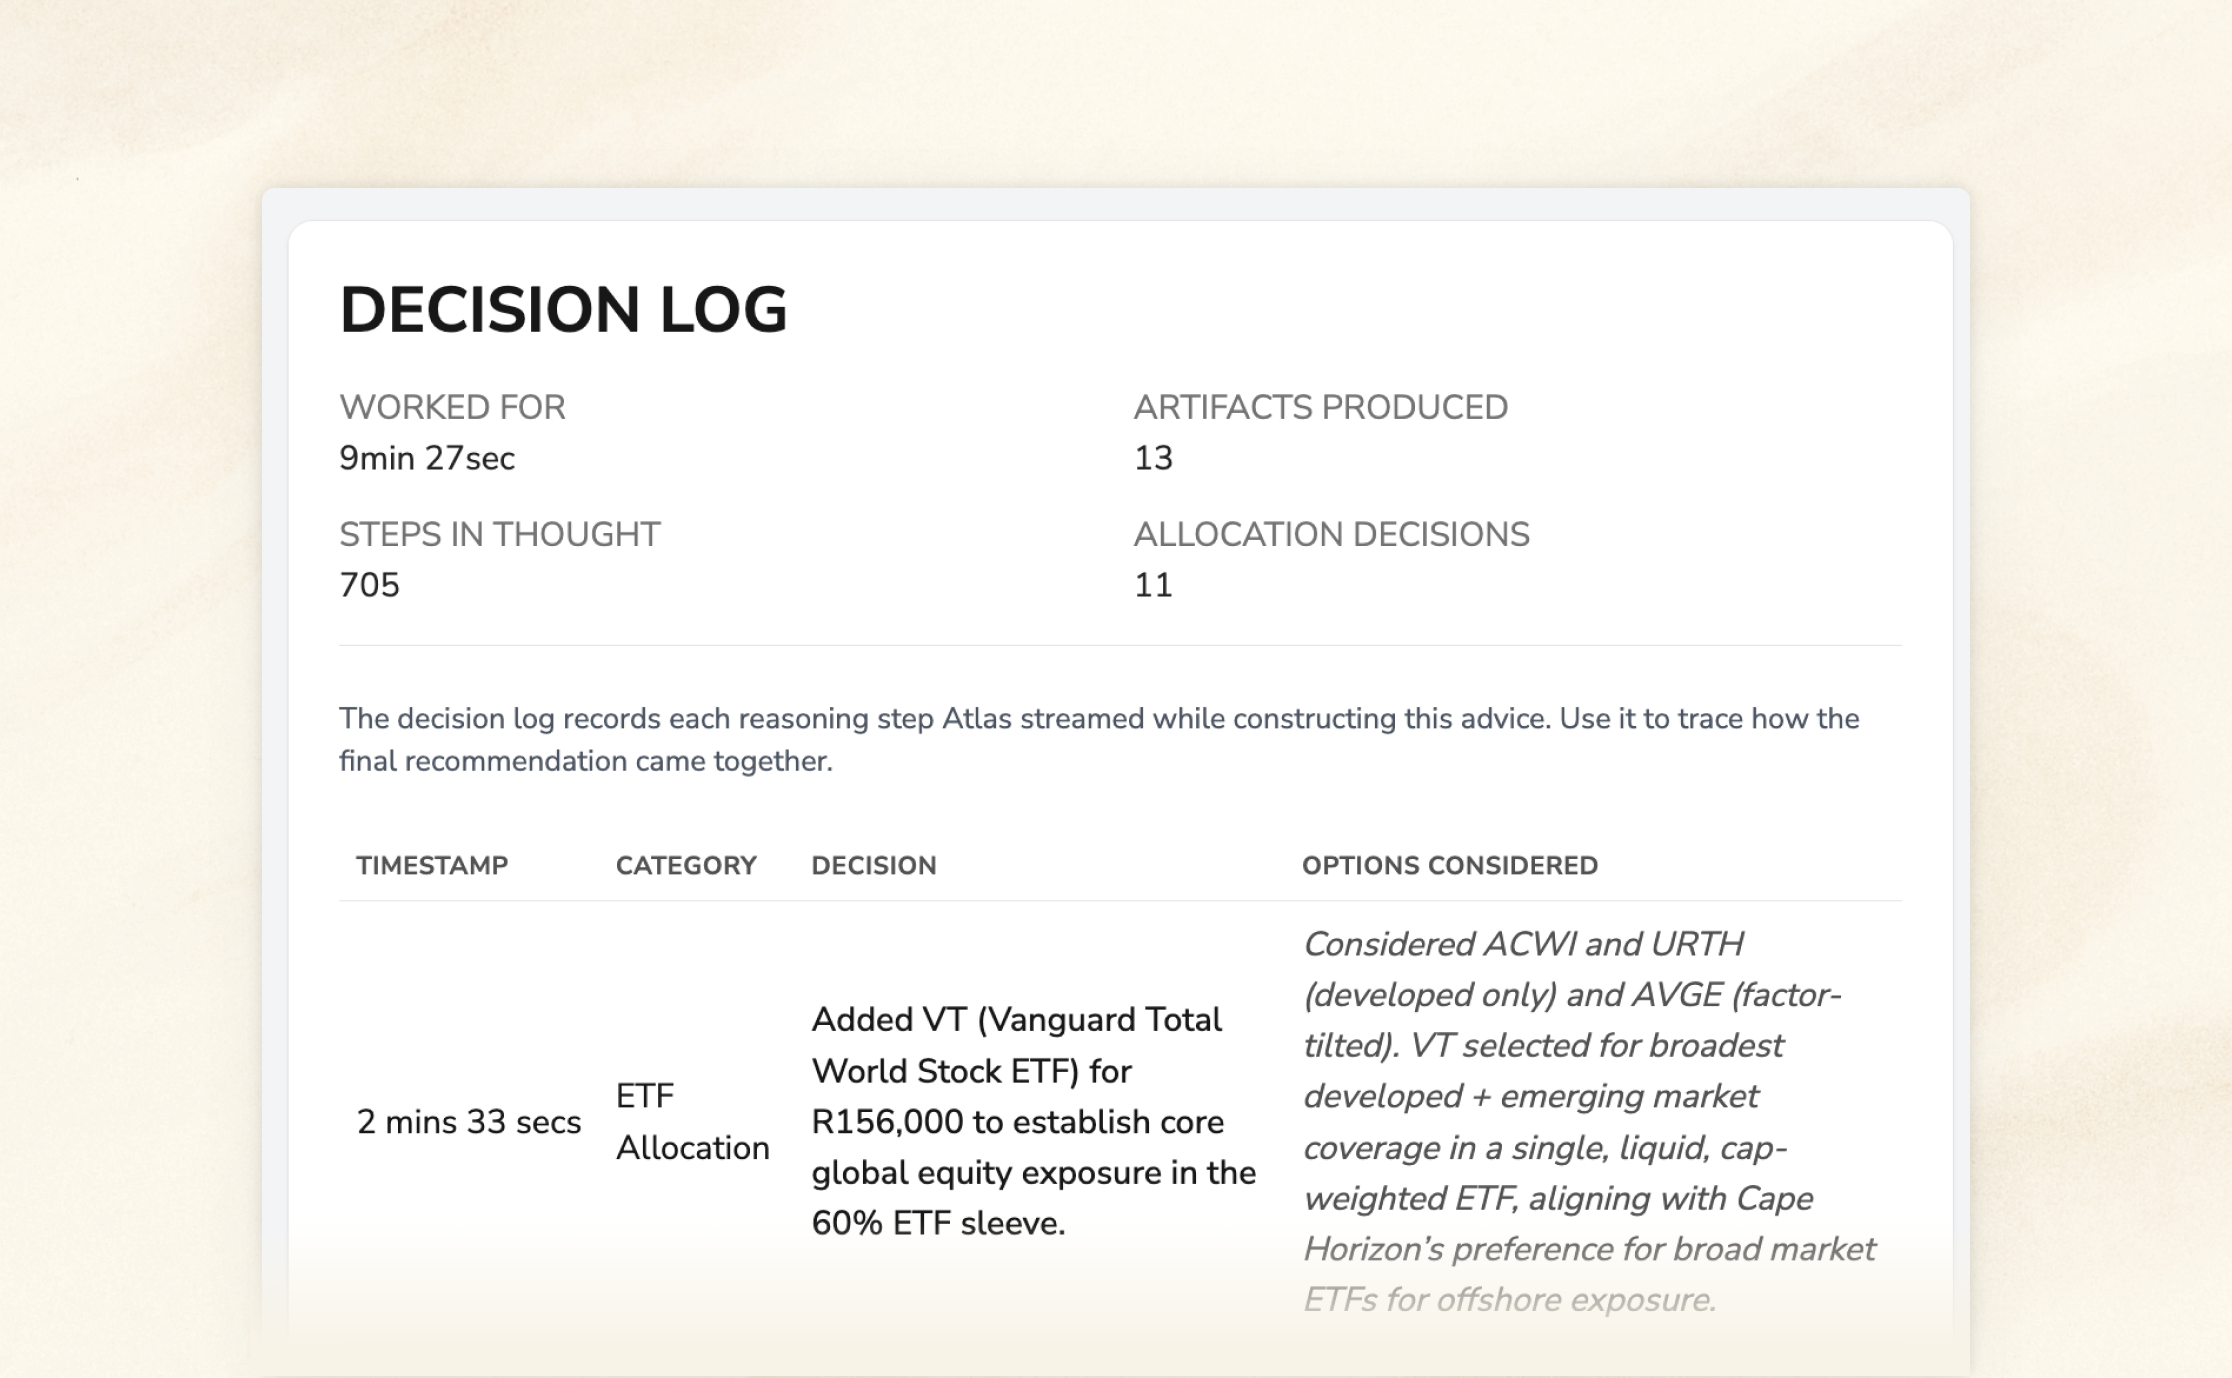Click the ETF Allocation category cell
The height and width of the screenshot is (1378, 2232).
tap(692, 1122)
